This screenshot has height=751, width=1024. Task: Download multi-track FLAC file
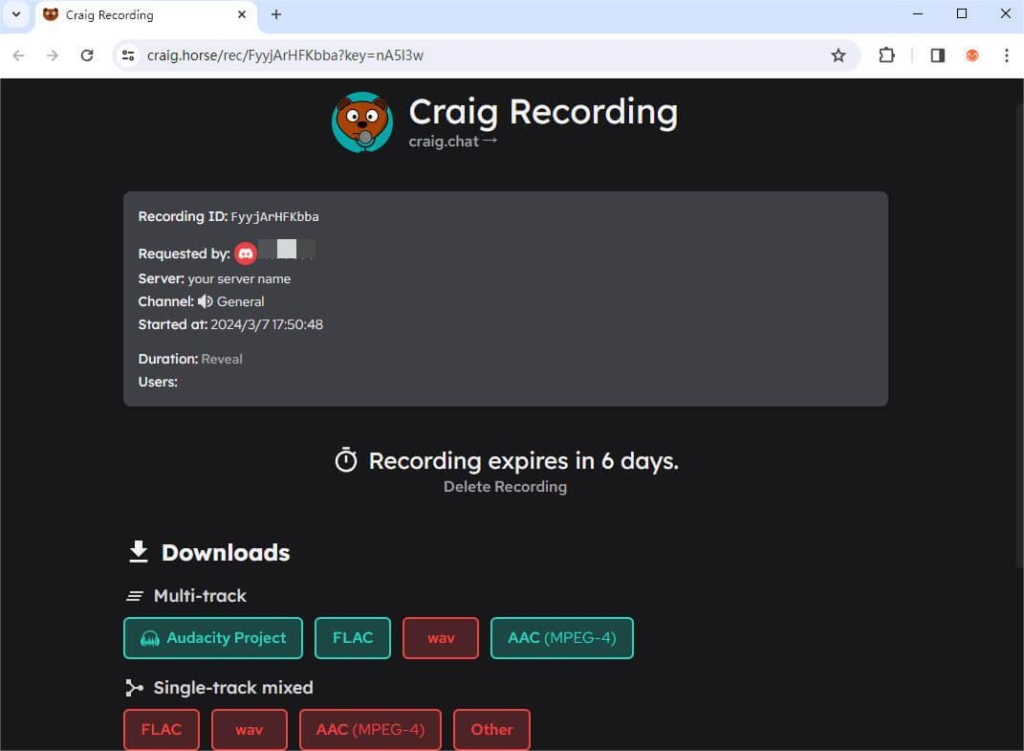[352, 638]
